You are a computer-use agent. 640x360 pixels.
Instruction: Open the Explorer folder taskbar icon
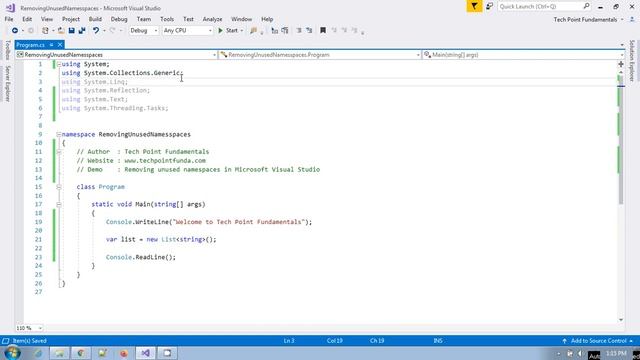click(60, 353)
